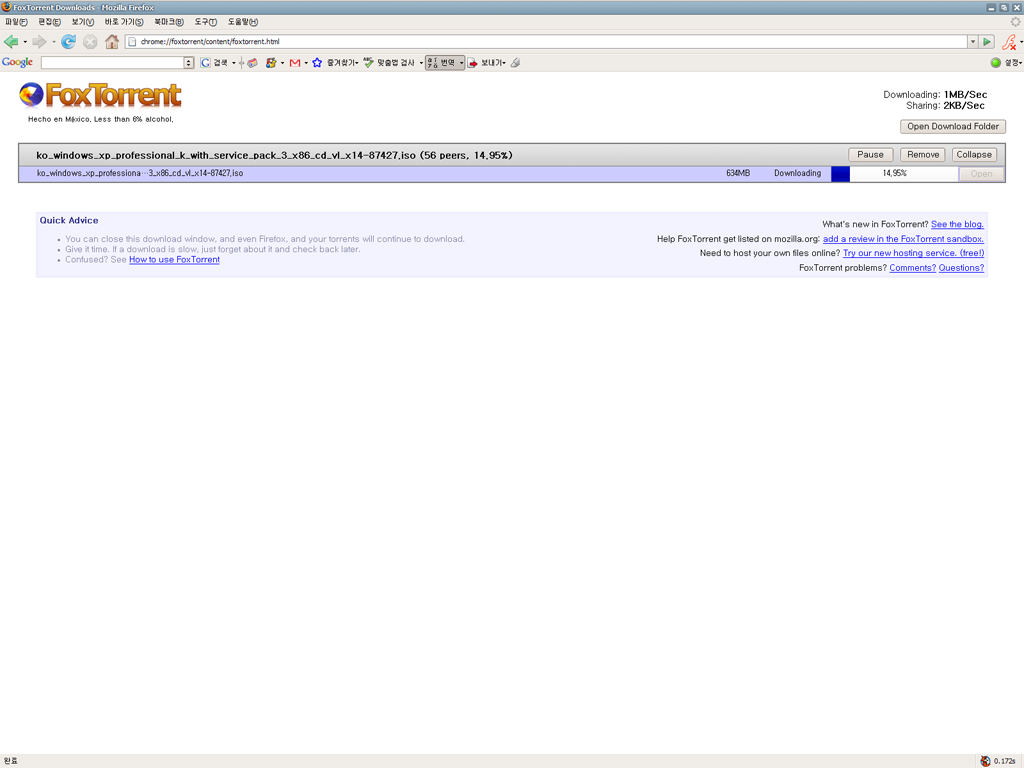Open the Gmail dropdown arrow

coord(306,63)
